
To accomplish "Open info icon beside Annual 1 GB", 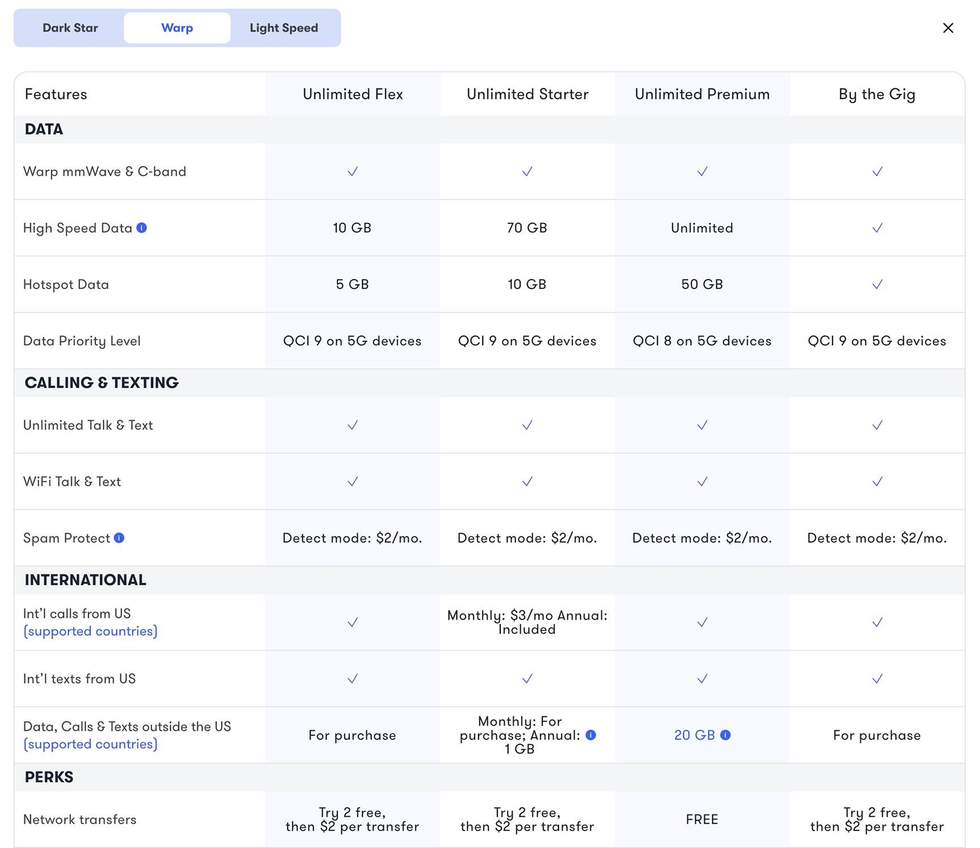I will (591, 735).
